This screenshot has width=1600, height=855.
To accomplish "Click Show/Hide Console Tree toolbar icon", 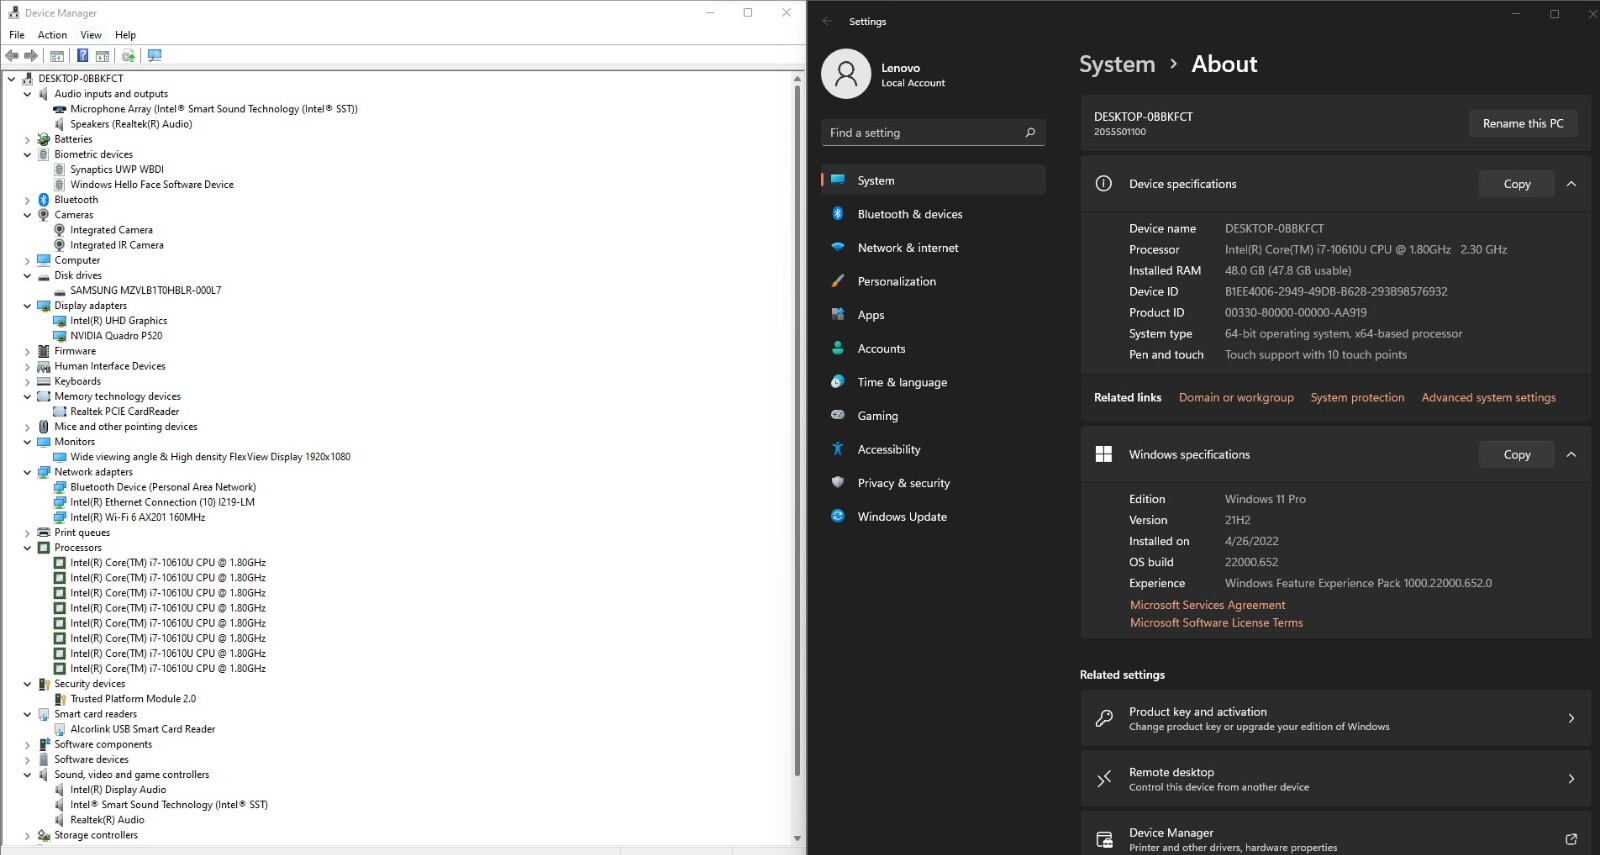I will pyautogui.click(x=57, y=56).
